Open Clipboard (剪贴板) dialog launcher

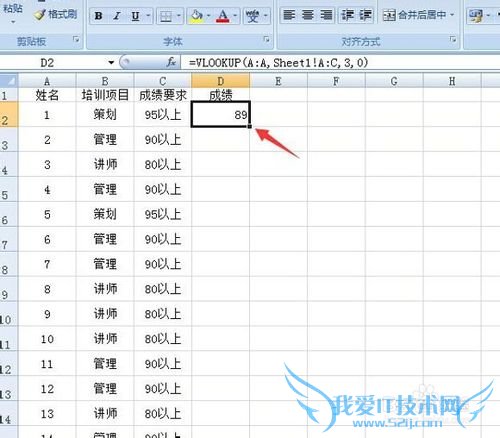(76, 40)
